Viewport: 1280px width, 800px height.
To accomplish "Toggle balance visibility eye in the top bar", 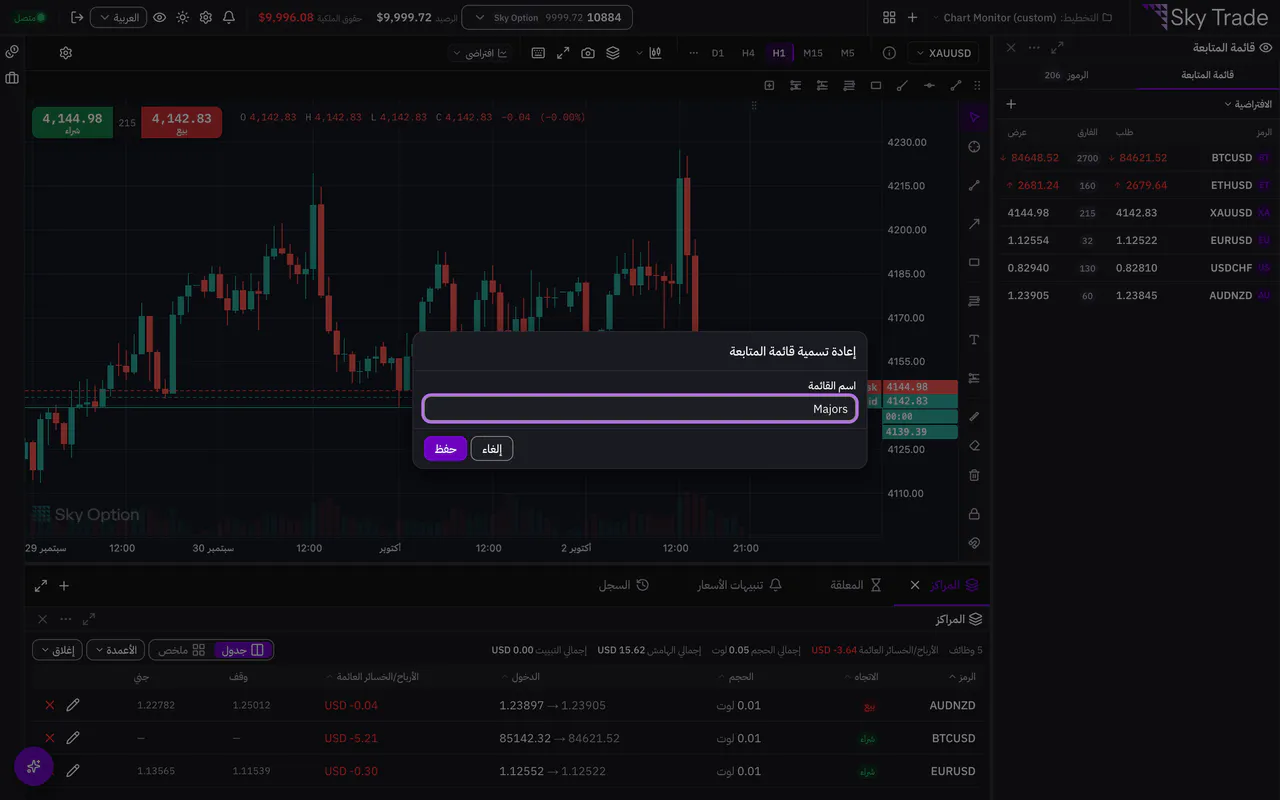I will pos(160,18).
